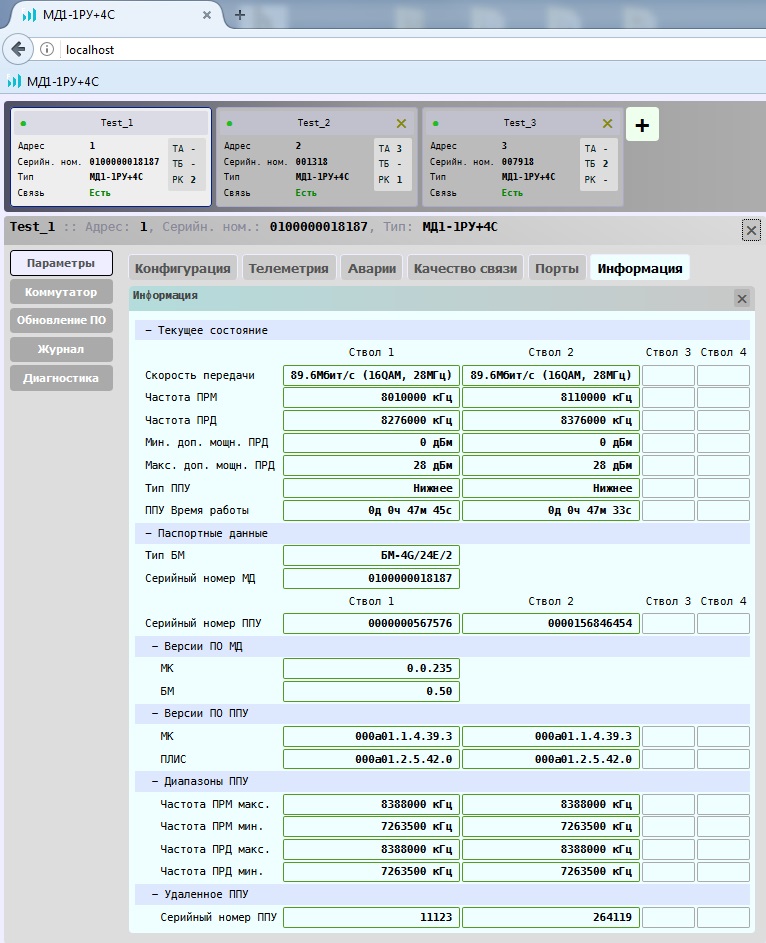Image resolution: width=766 pixels, height=943 pixels.
Task: Remove the Test_2 device card
Action: coord(401,123)
